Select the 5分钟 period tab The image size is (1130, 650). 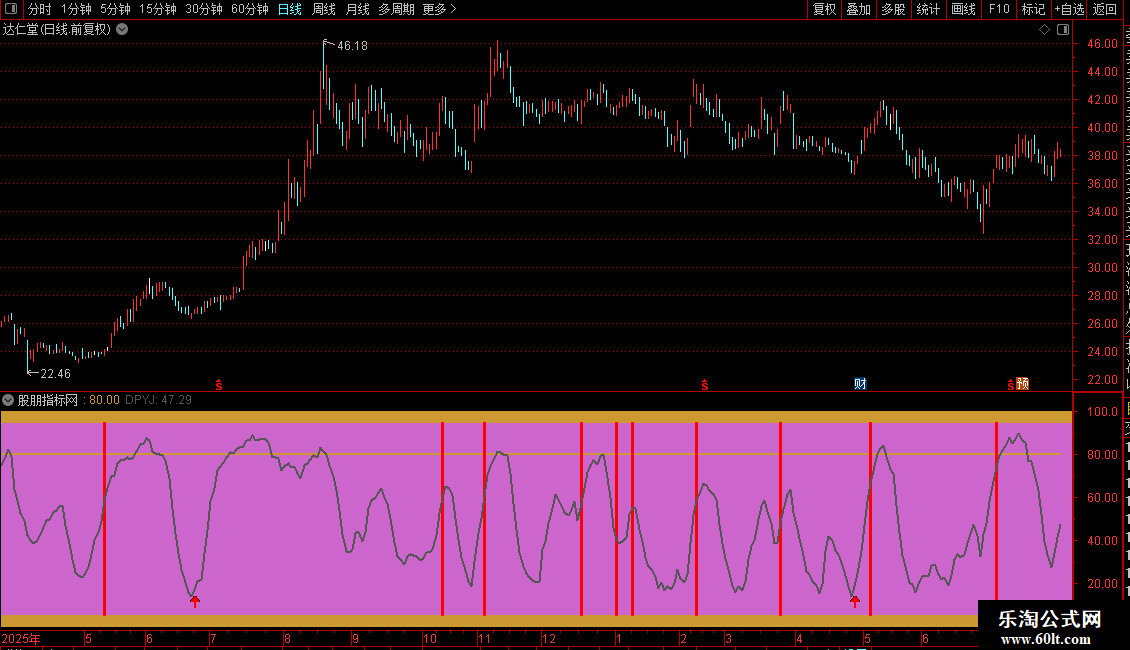pos(115,9)
